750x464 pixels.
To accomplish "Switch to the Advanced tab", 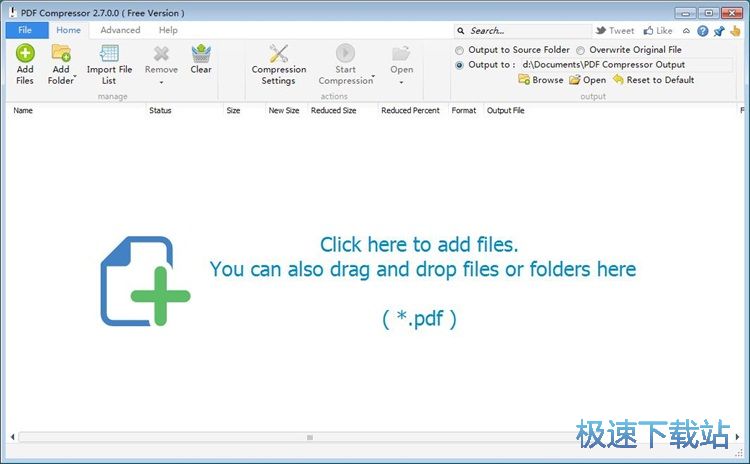I will point(120,30).
